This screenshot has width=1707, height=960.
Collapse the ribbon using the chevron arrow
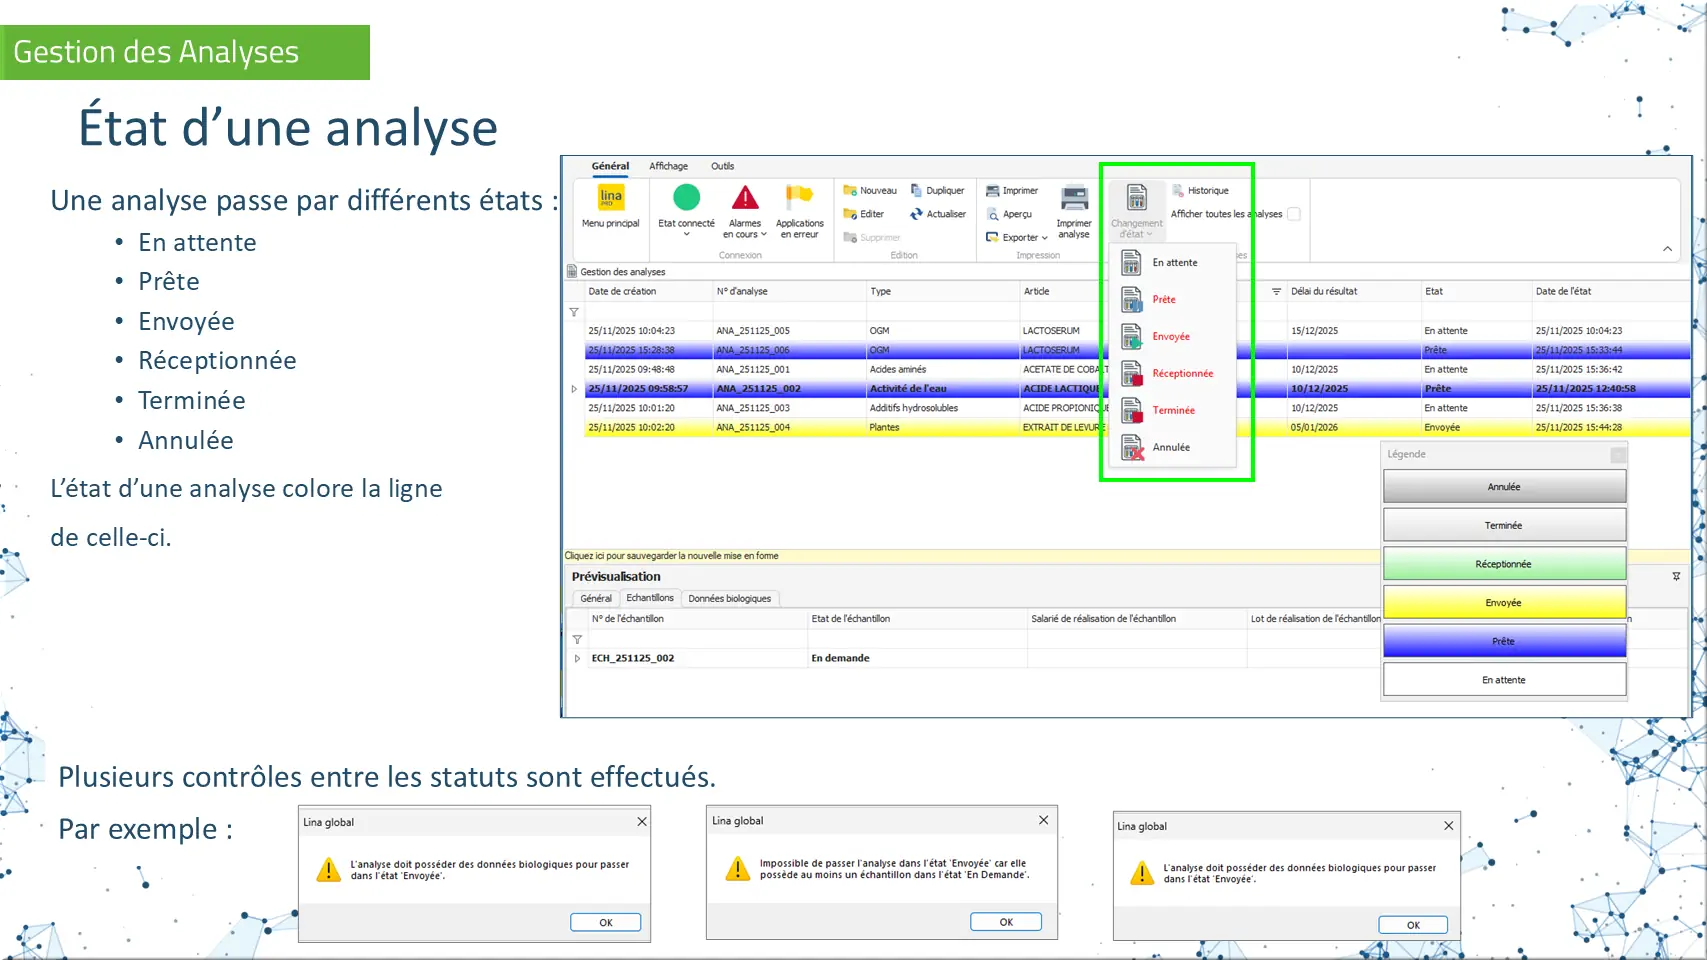[x=1667, y=249]
